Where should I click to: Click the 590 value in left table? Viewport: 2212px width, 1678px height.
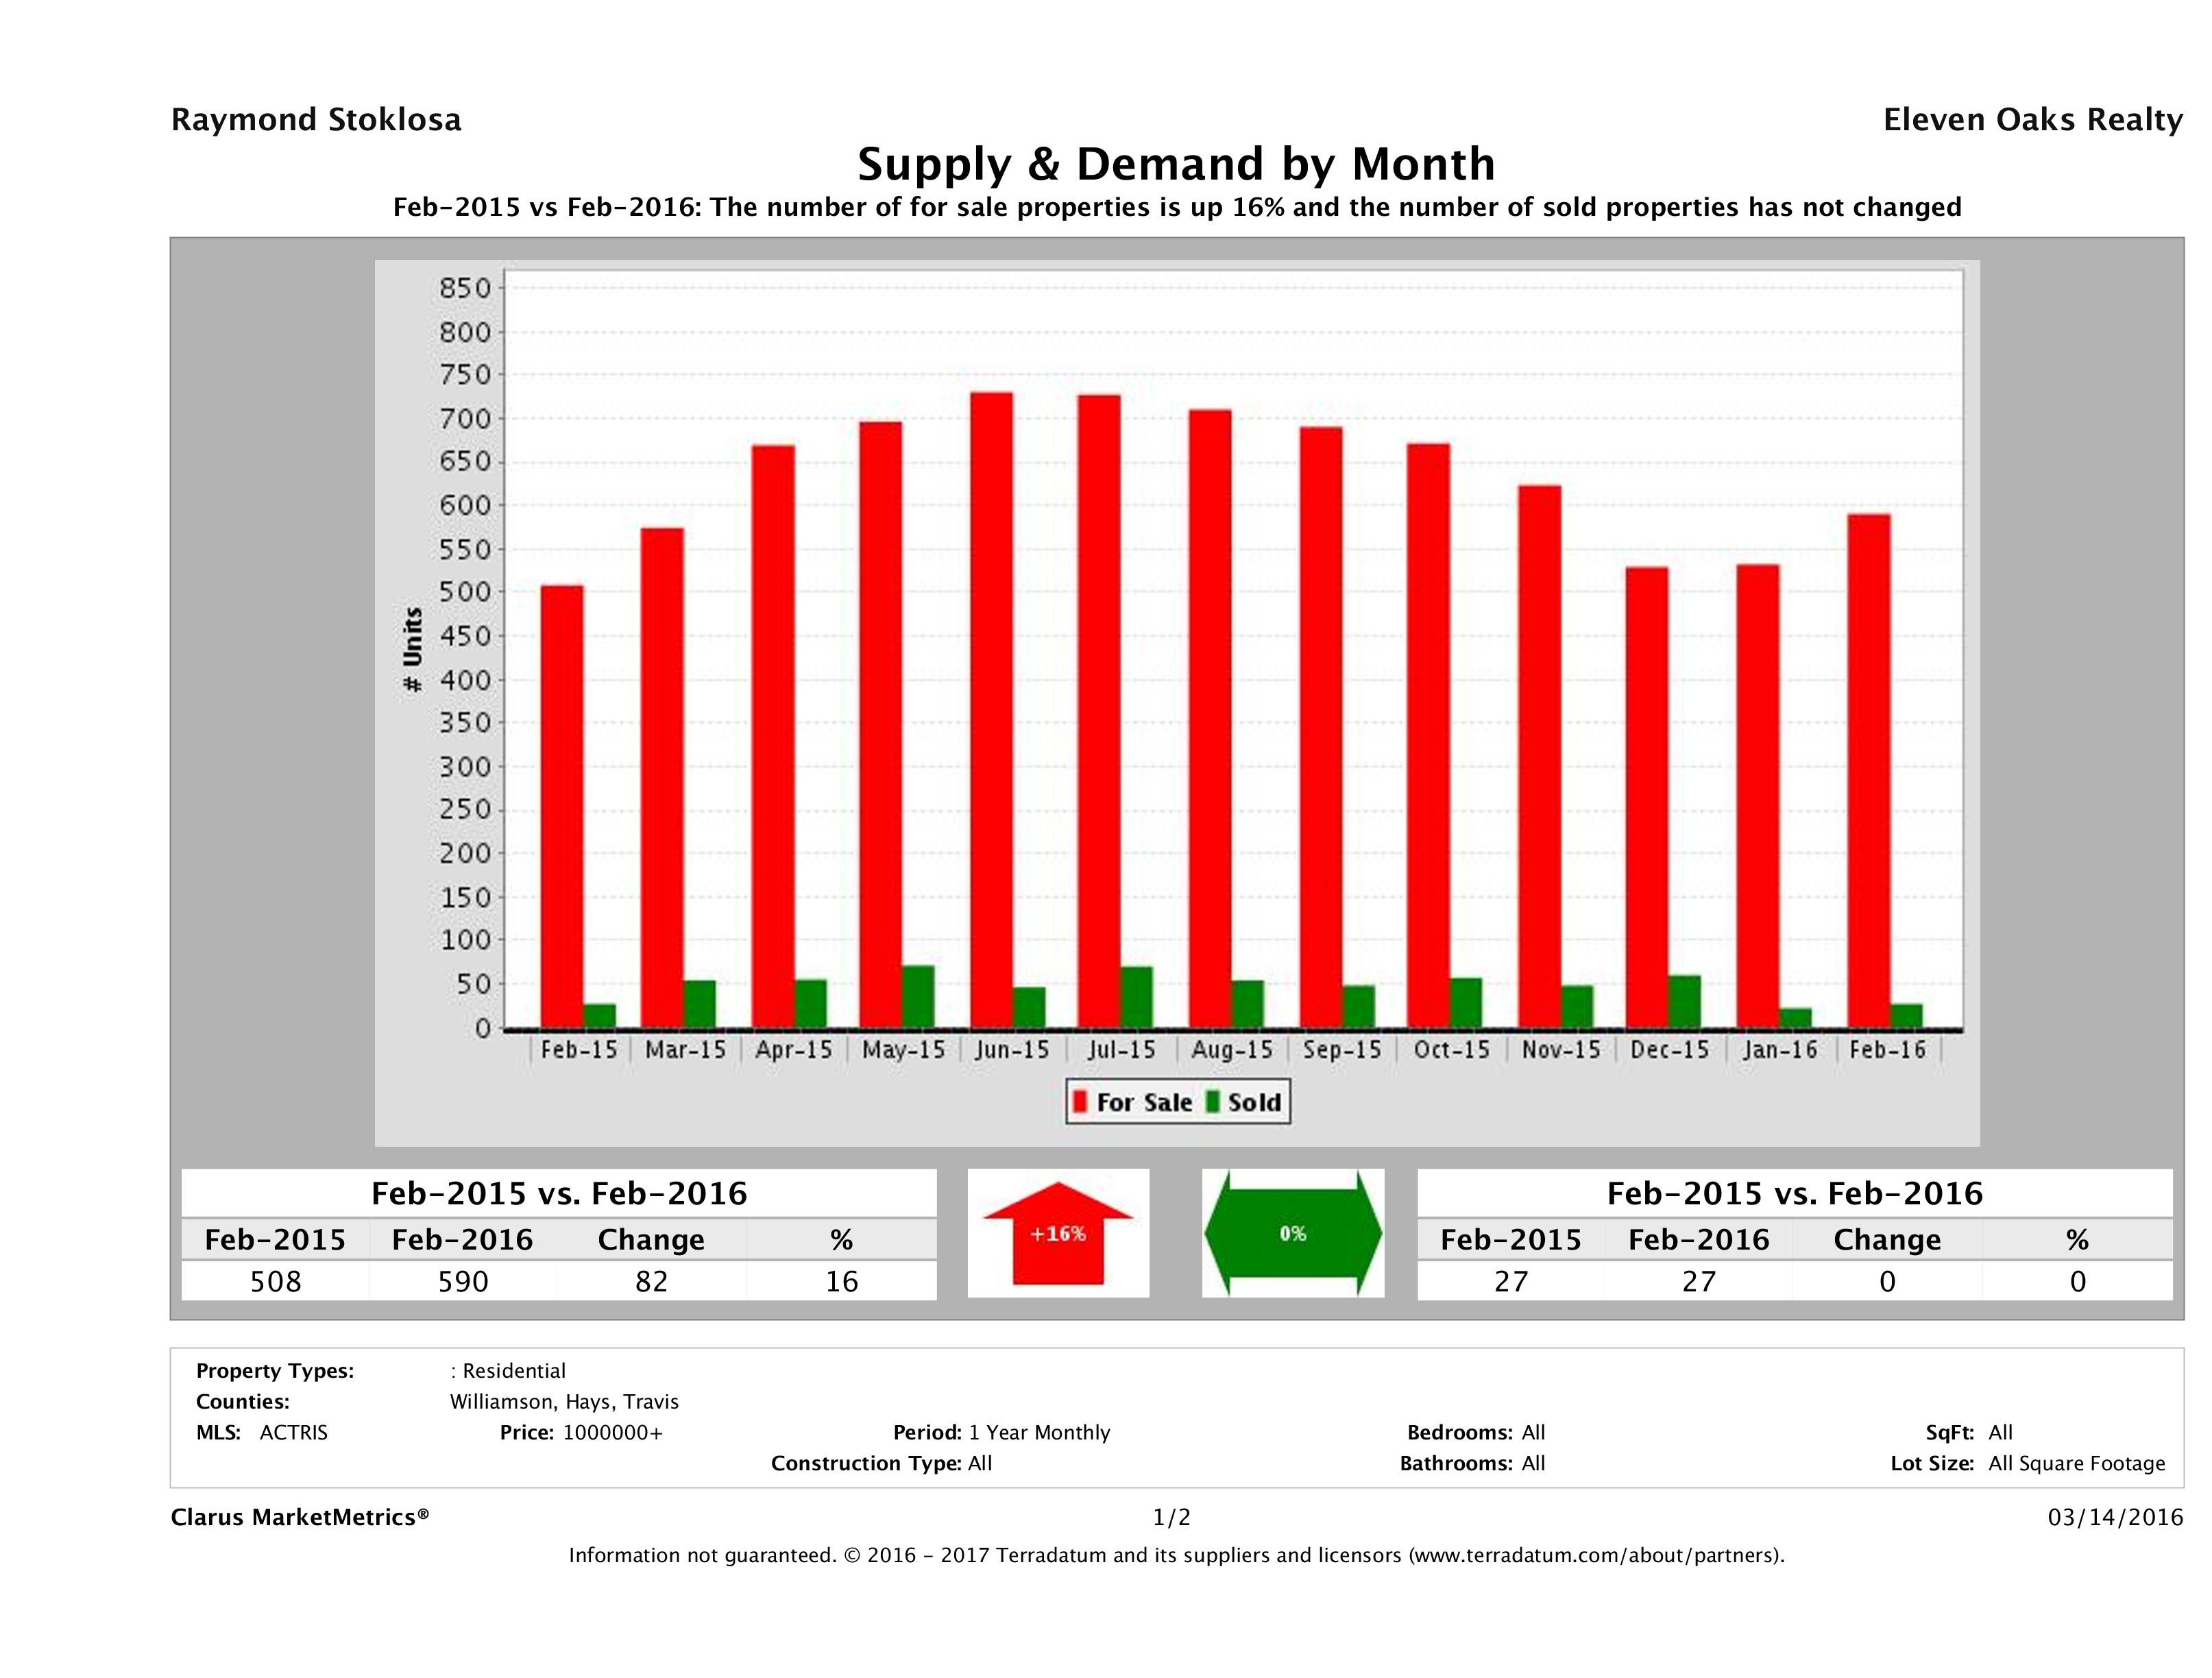(x=463, y=1281)
